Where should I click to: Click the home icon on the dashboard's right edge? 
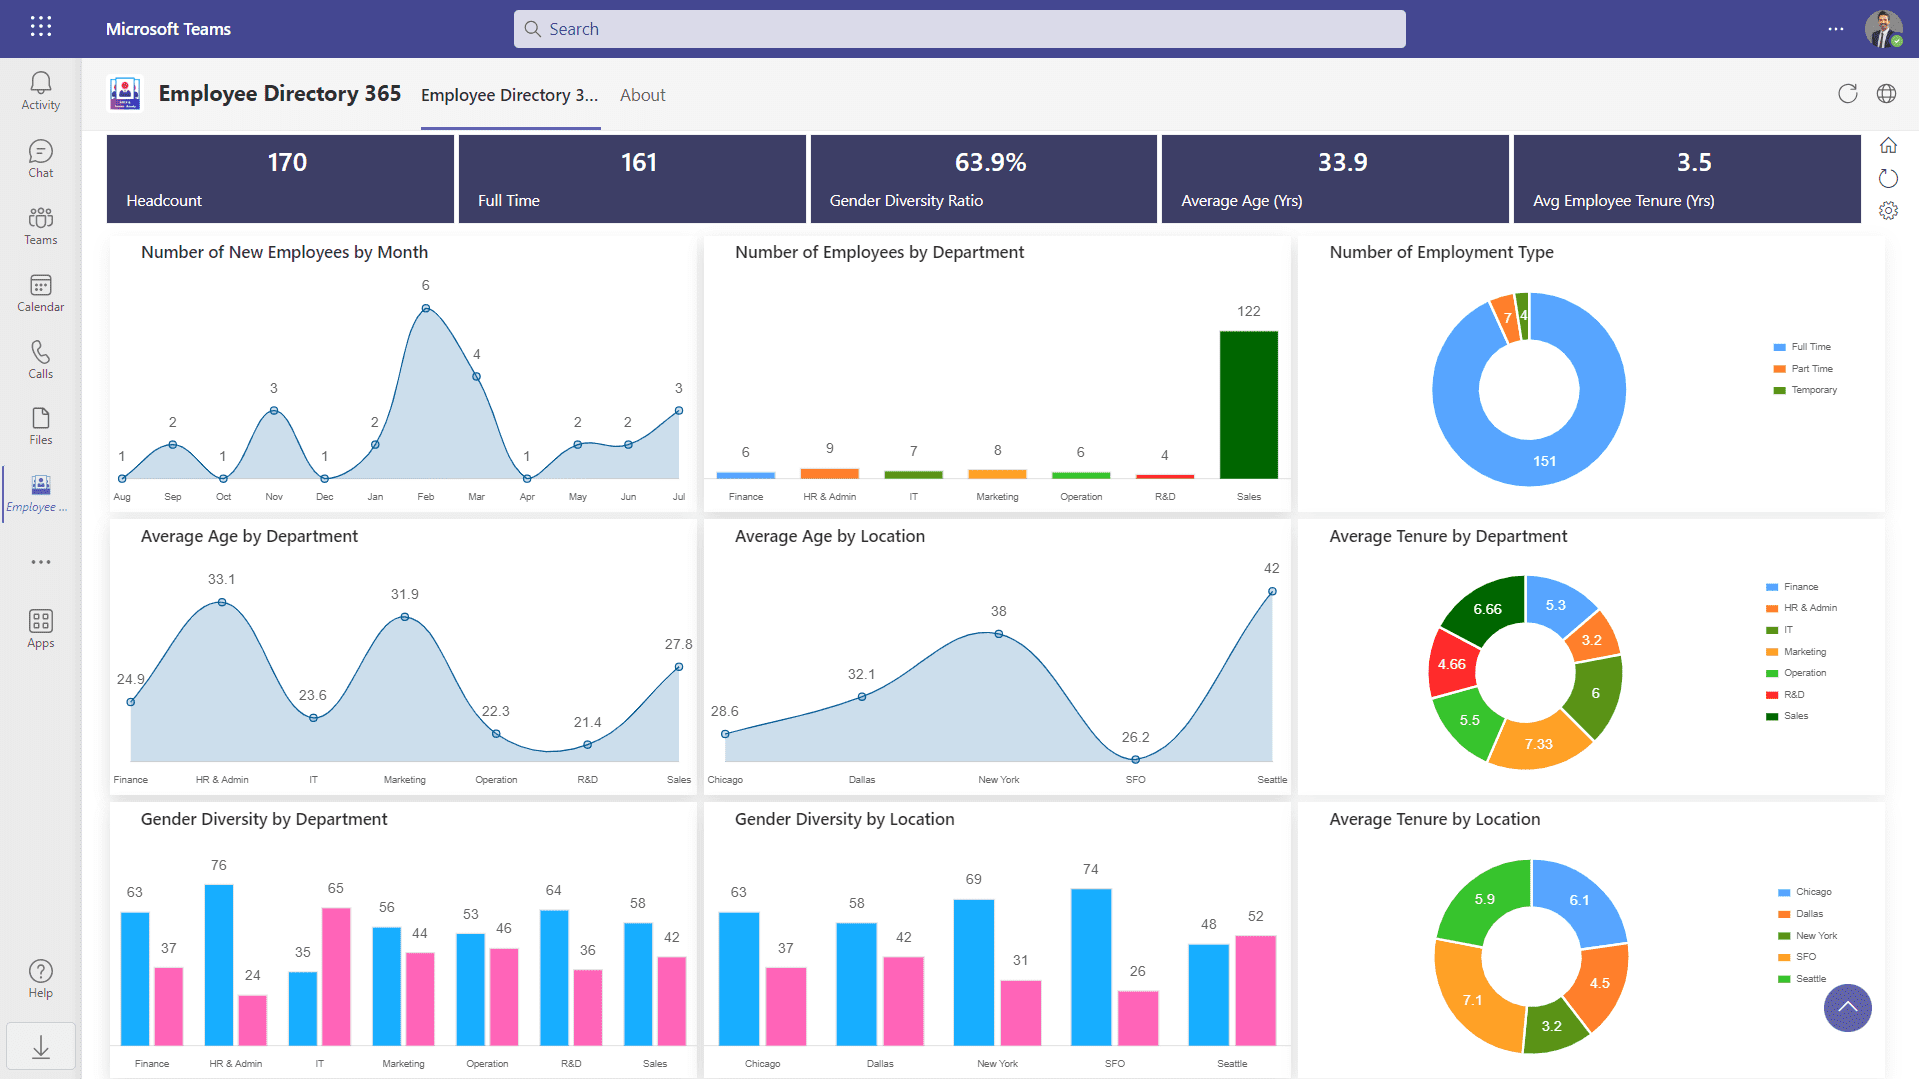(x=1888, y=145)
